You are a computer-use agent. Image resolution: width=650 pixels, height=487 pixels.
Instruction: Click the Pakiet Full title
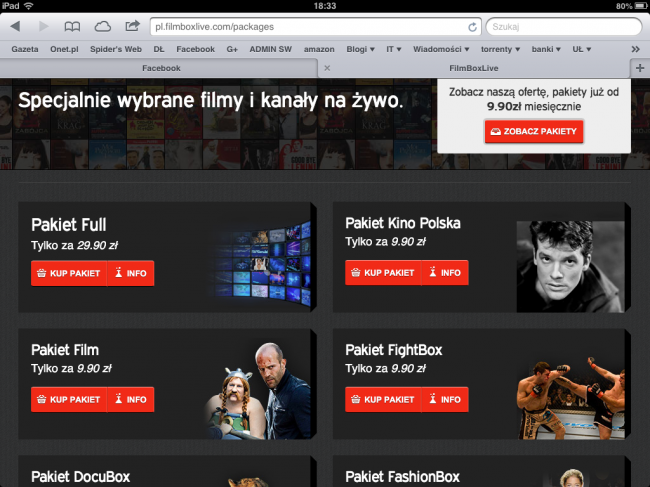pyautogui.click(x=69, y=225)
